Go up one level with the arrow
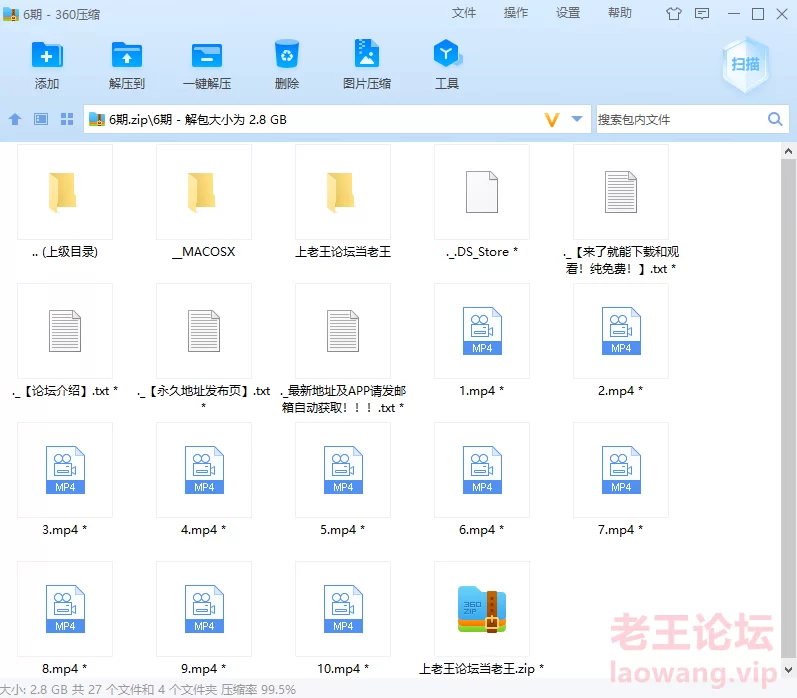797x698 pixels. coord(15,119)
